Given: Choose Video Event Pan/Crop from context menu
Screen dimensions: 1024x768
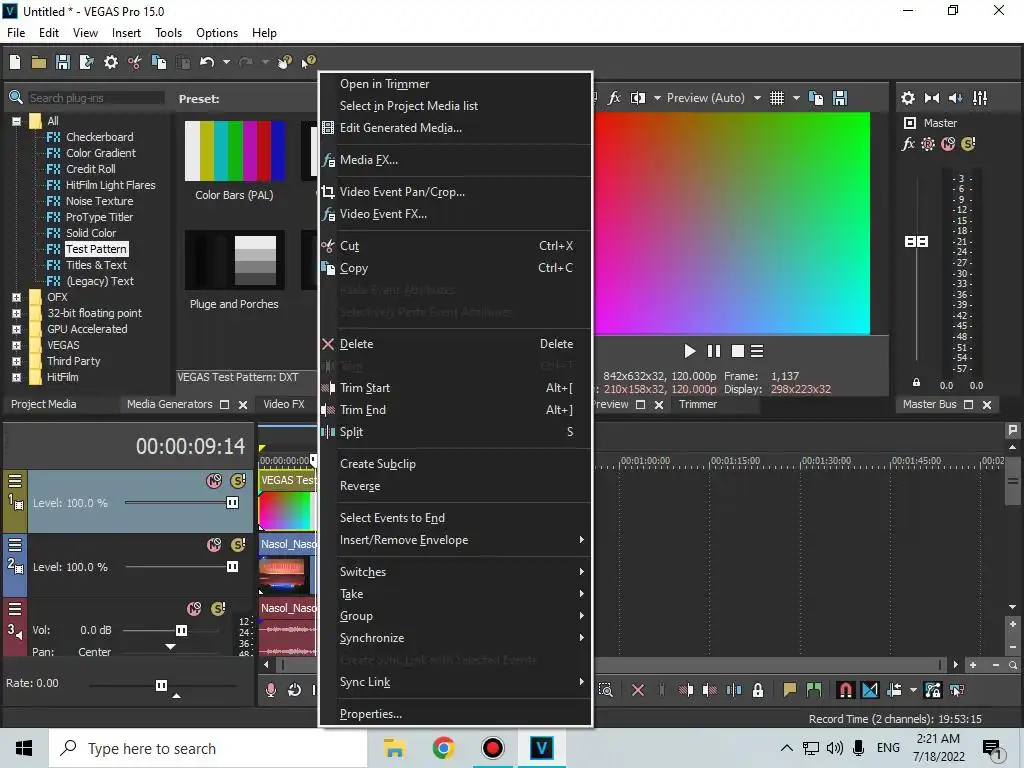Looking at the screenshot, I should point(457,192).
